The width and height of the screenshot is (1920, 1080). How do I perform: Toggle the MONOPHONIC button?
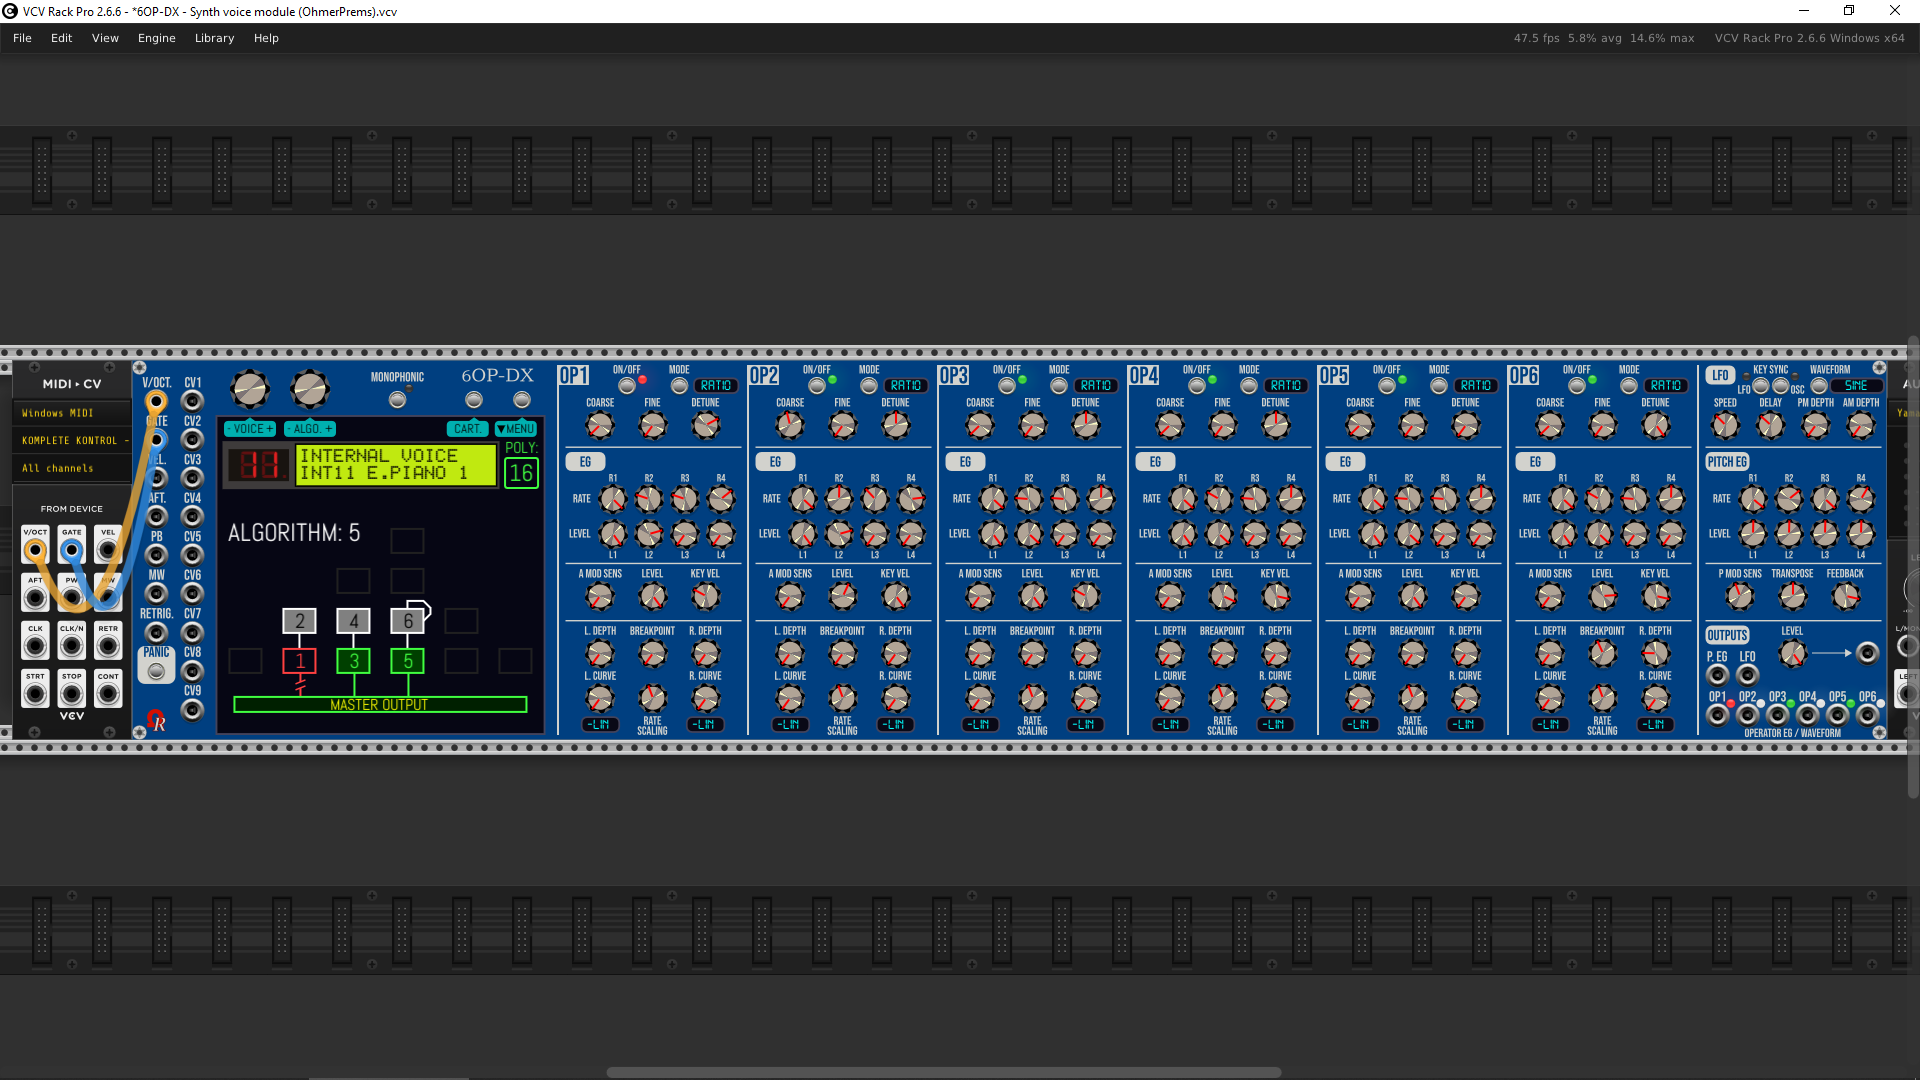pos(397,399)
